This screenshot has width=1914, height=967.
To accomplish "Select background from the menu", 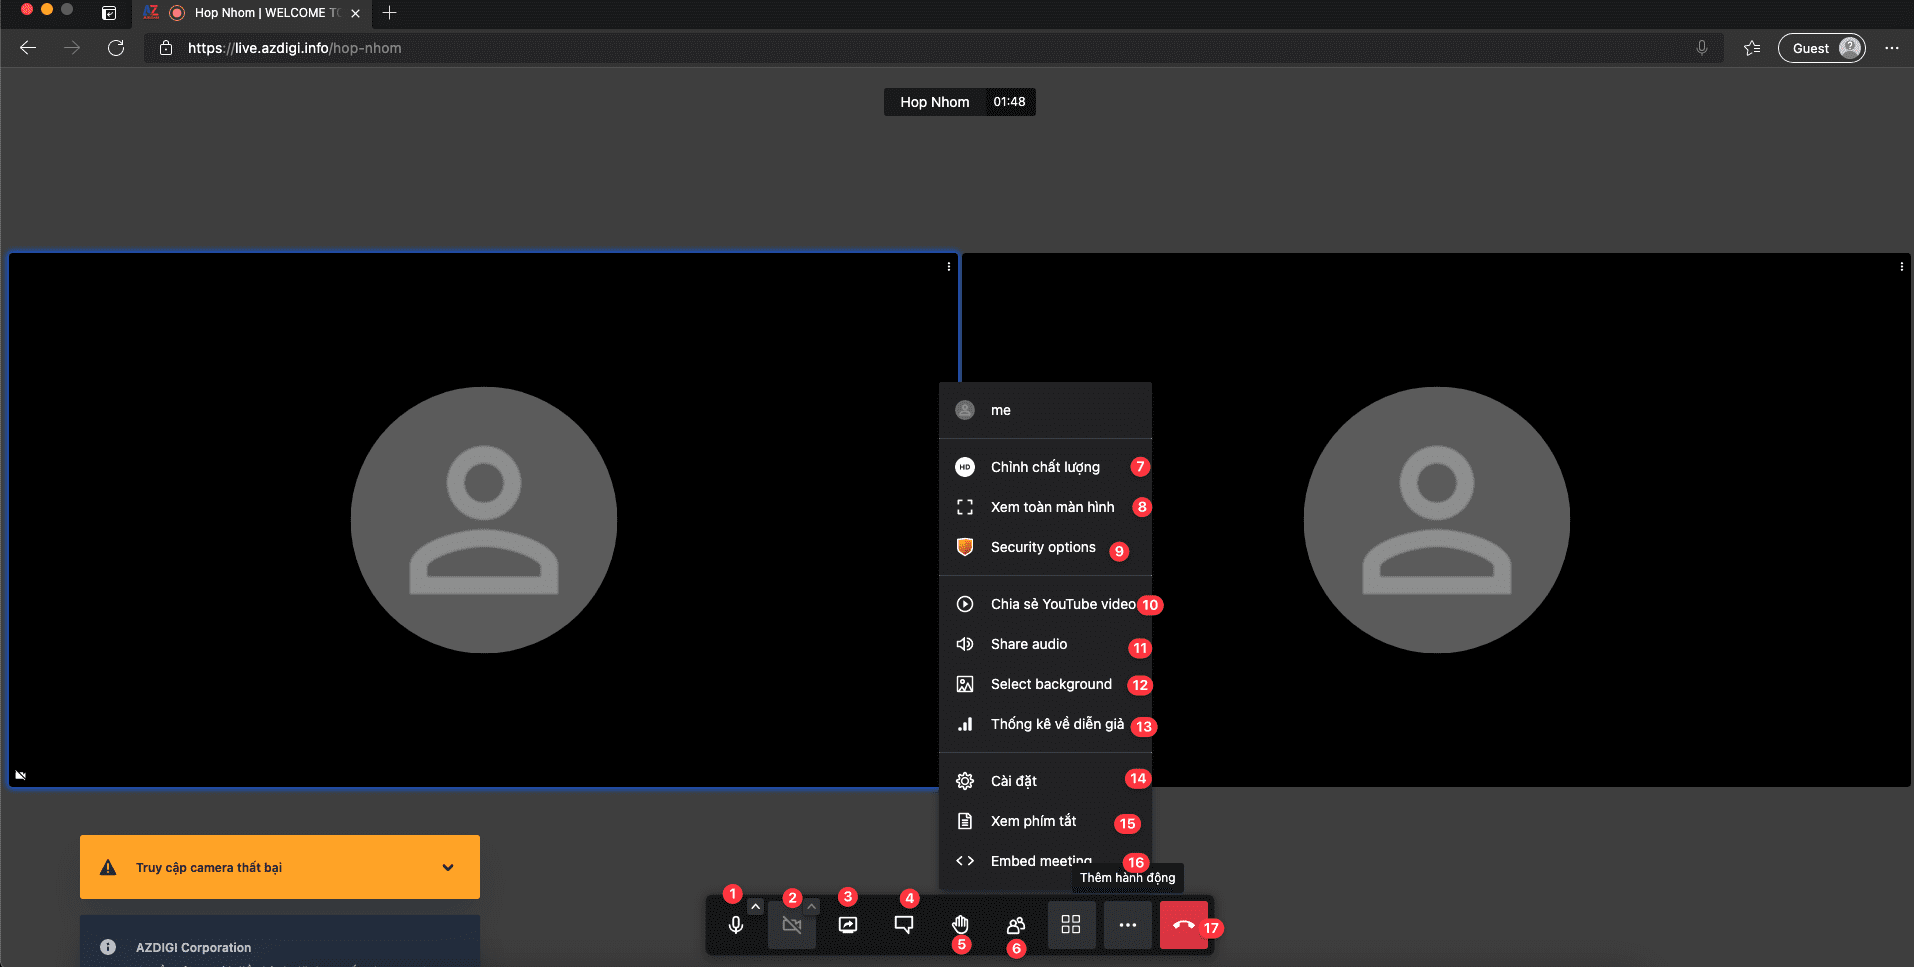I will pos(1050,684).
